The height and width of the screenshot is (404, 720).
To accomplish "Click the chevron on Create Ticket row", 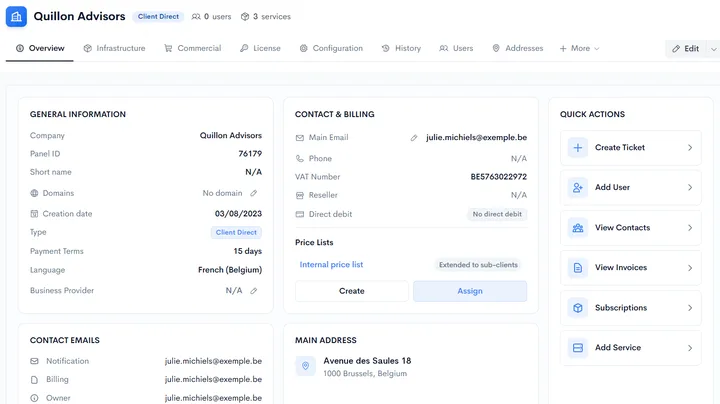I will click(x=690, y=147).
